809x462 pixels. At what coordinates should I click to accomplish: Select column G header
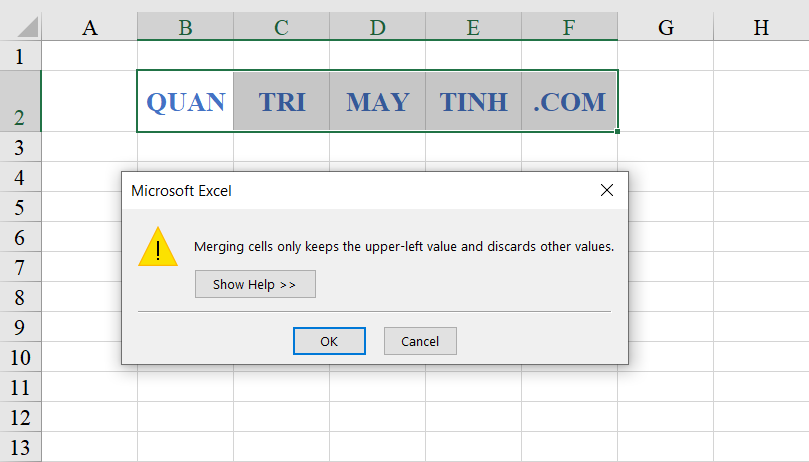(666, 27)
